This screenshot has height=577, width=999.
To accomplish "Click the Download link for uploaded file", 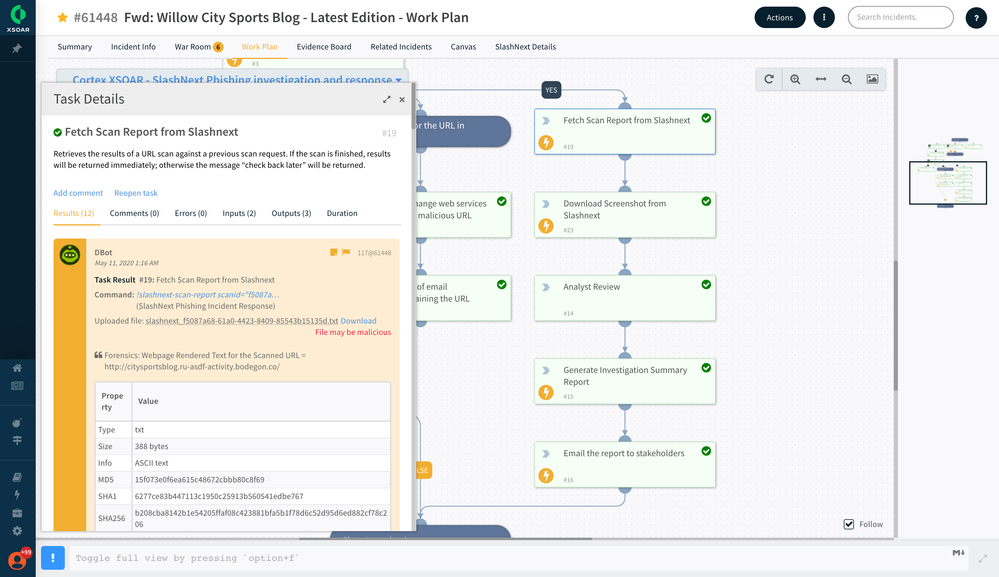I will coord(359,321).
